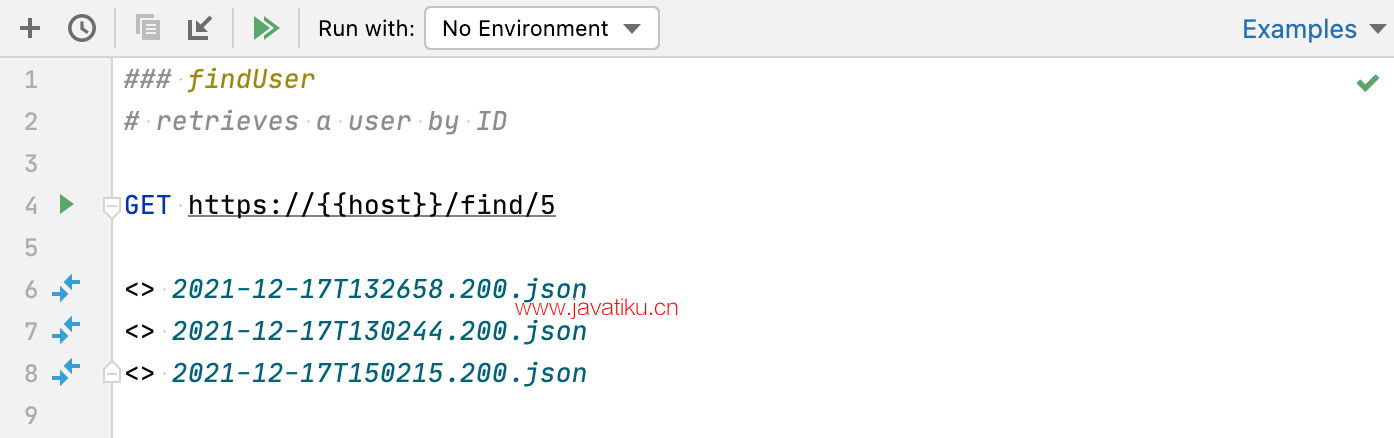Image resolution: width=1394 pixels, height=438 pixels.
Task: Run the GET request gutter icon
Action: pyautogui.click(x=66, y=205)
